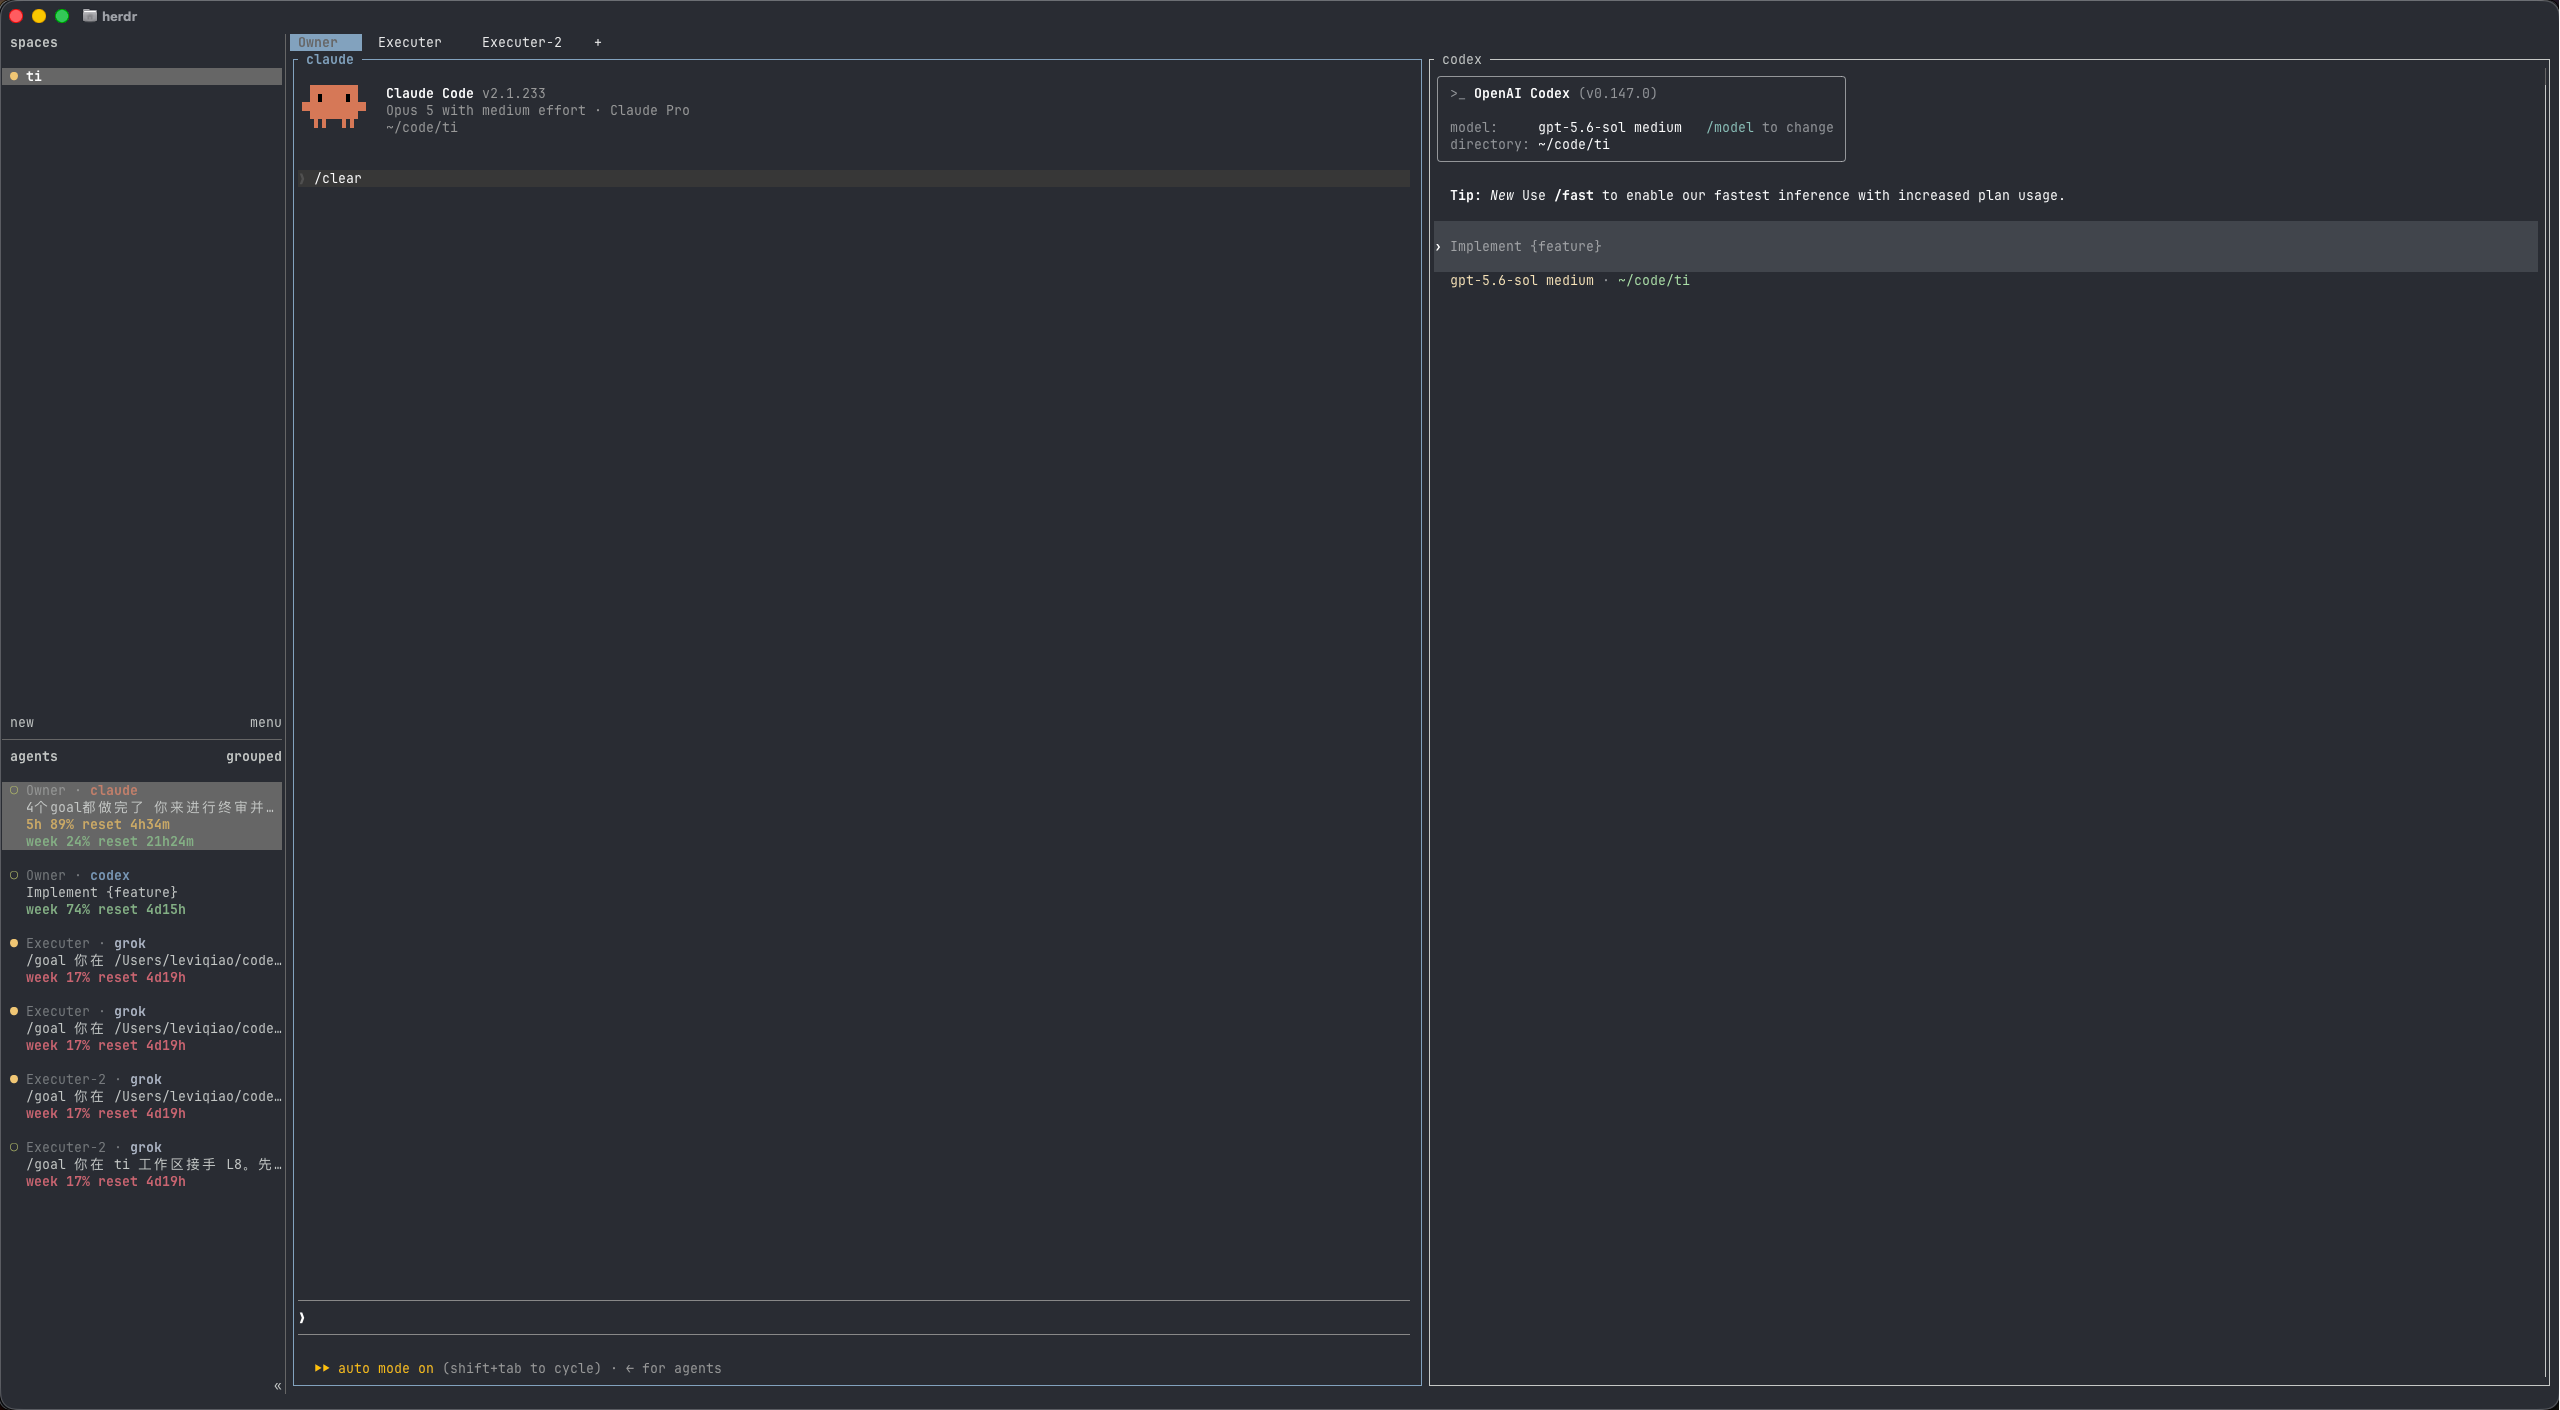
Task: Click the gpt-5.6-sol medium status line
Action: pos(1569,280)
